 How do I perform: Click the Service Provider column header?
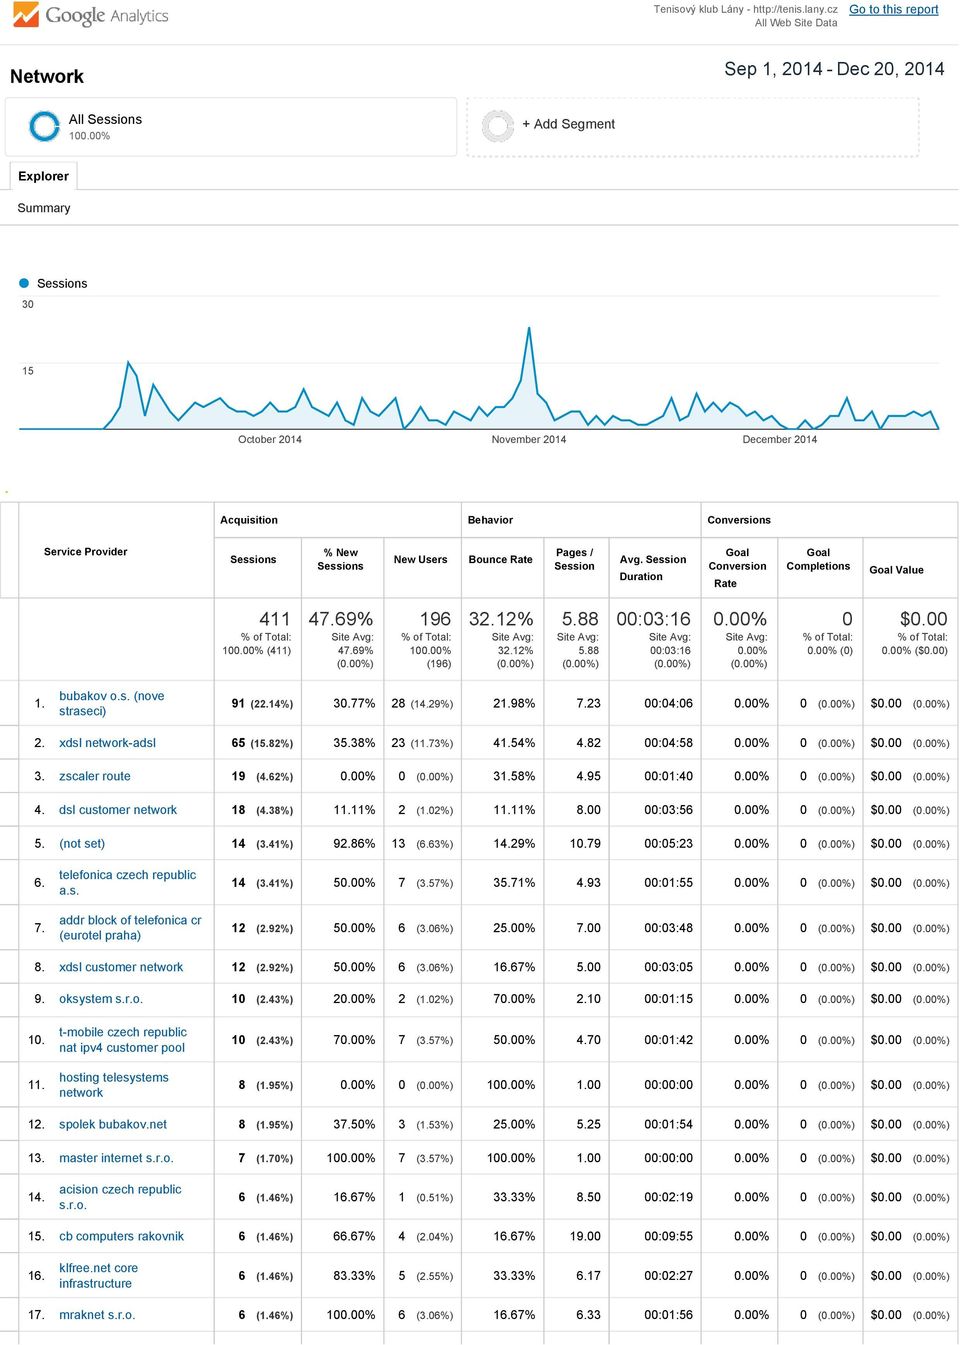(85, 552)
